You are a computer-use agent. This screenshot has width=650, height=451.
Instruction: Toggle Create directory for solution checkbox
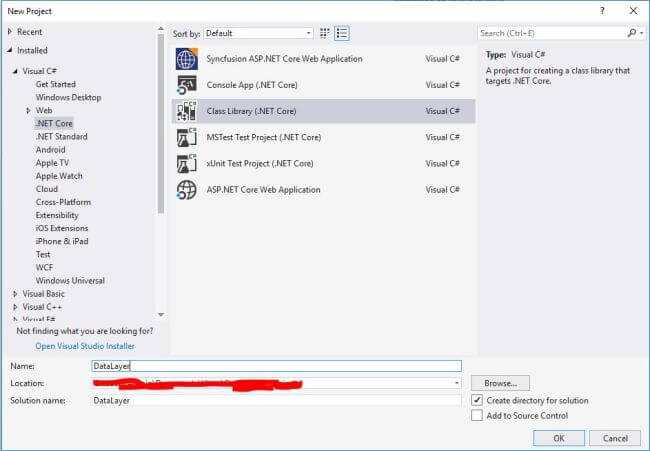[477, 400]
